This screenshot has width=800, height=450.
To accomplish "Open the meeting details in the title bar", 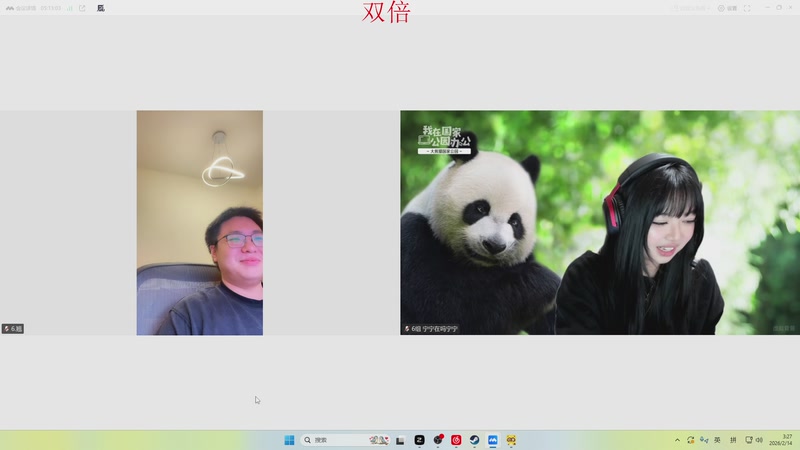I will point(20,8).
